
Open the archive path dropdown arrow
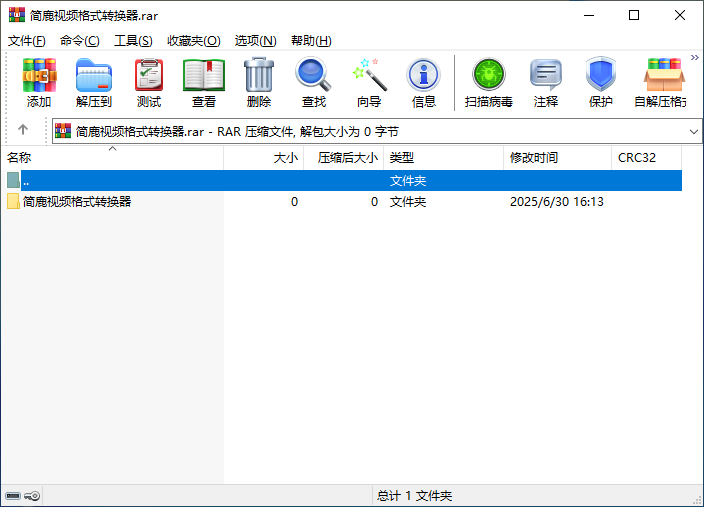(x=694, y=132)
